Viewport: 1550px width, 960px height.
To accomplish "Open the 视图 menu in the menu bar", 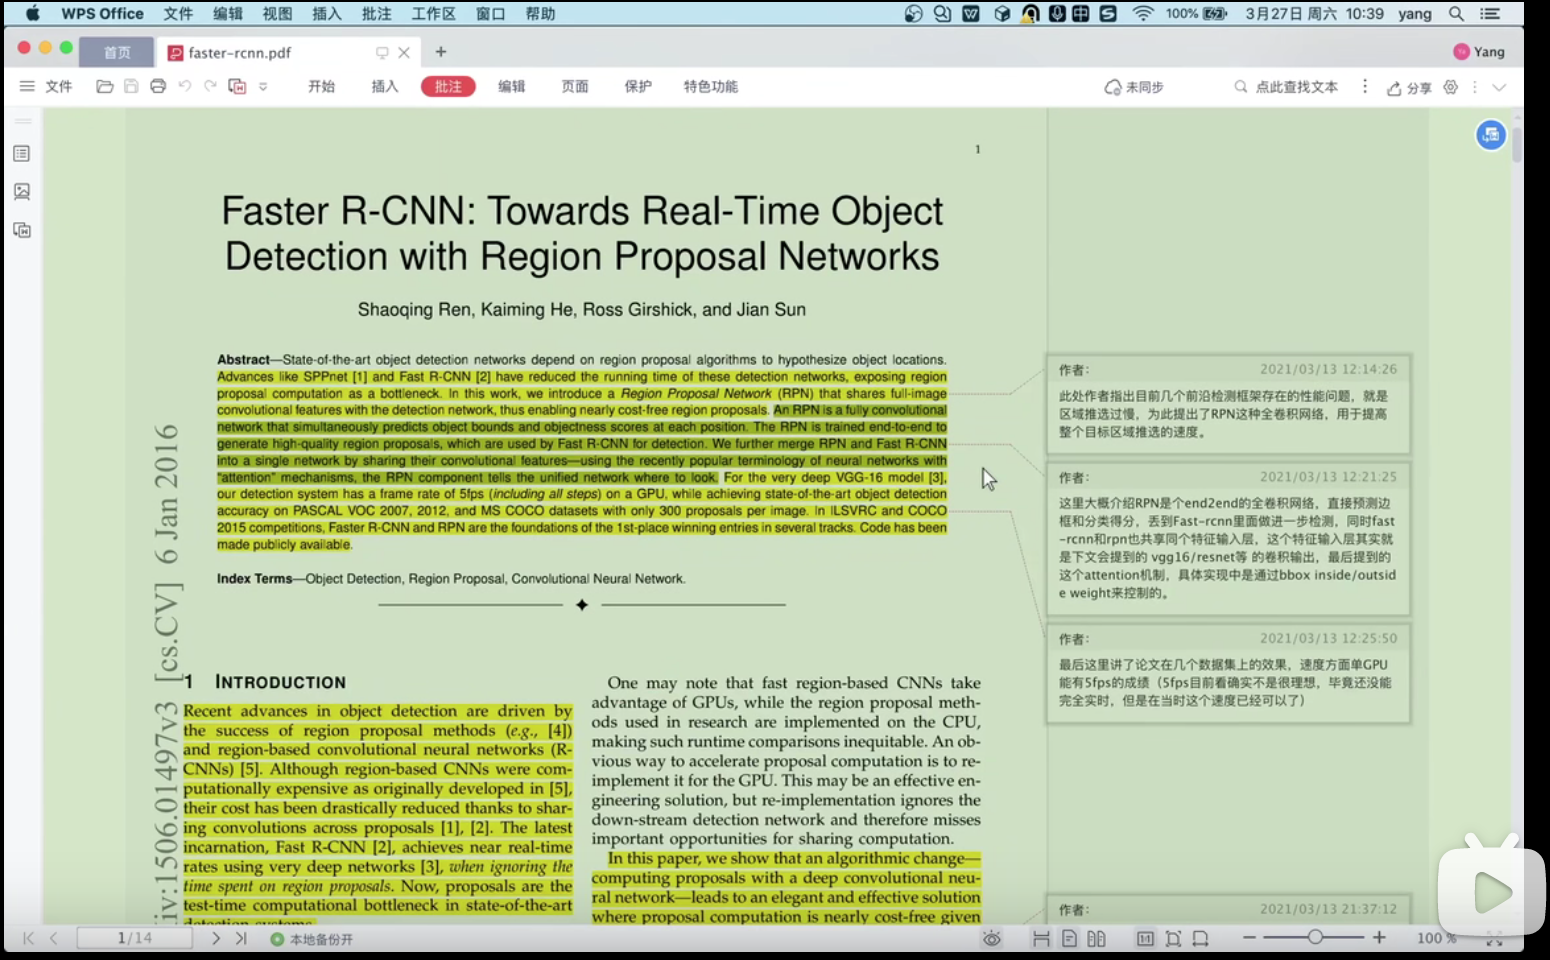I will coord(277,14).
